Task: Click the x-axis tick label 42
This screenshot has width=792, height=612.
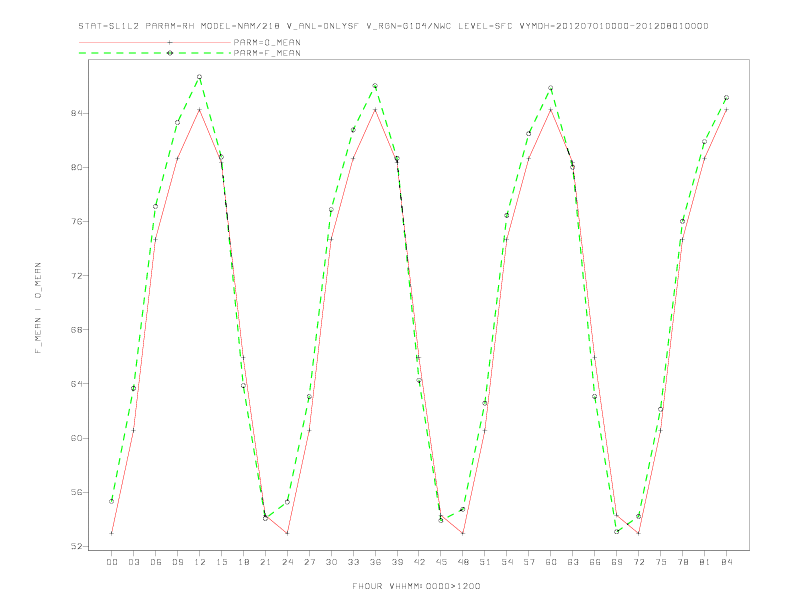Action: 419,562
